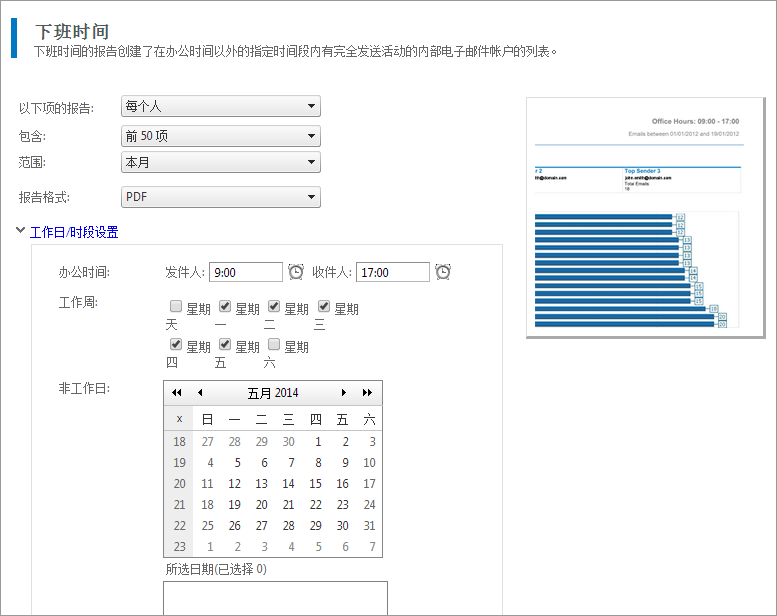Click the 工作日/时段设置 link

pos(74,232)
